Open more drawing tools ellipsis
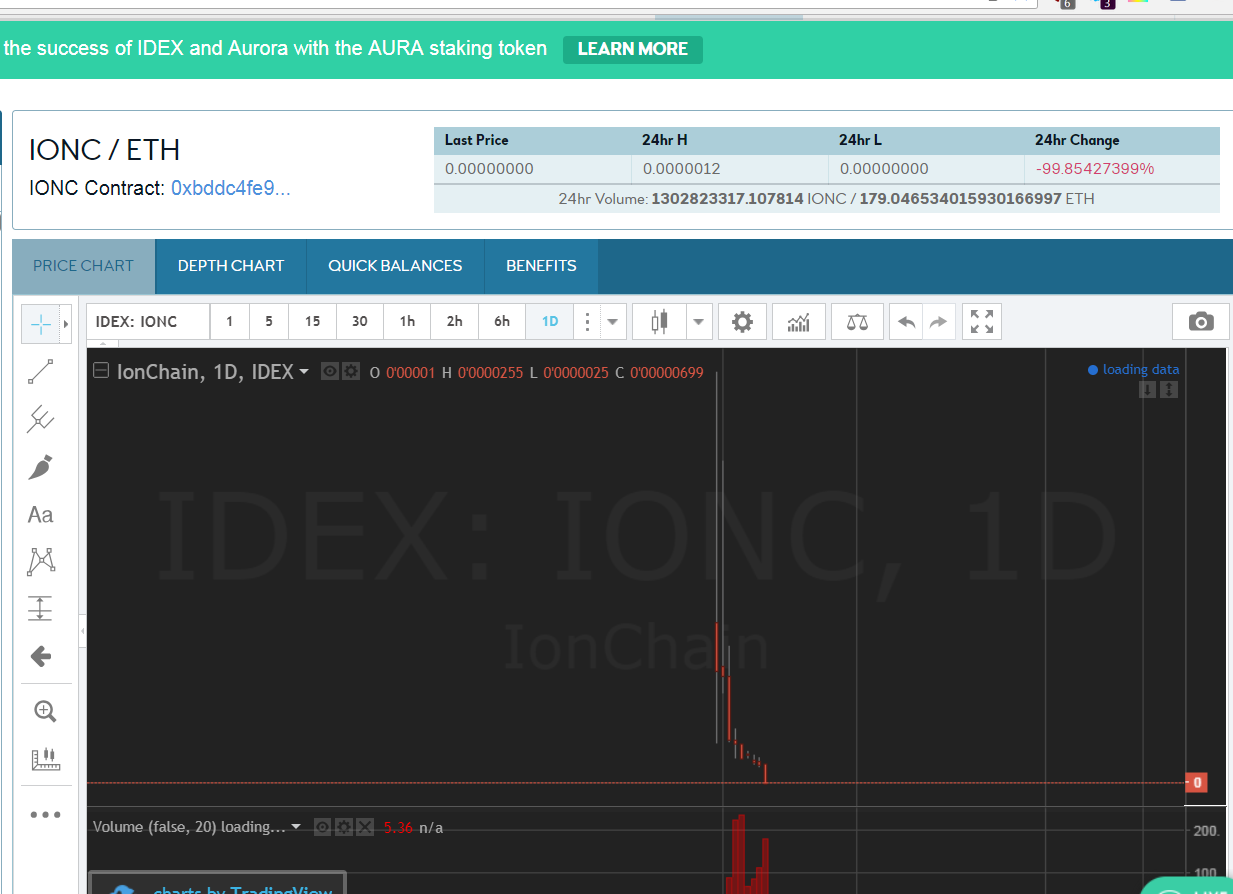 (45, 815)
